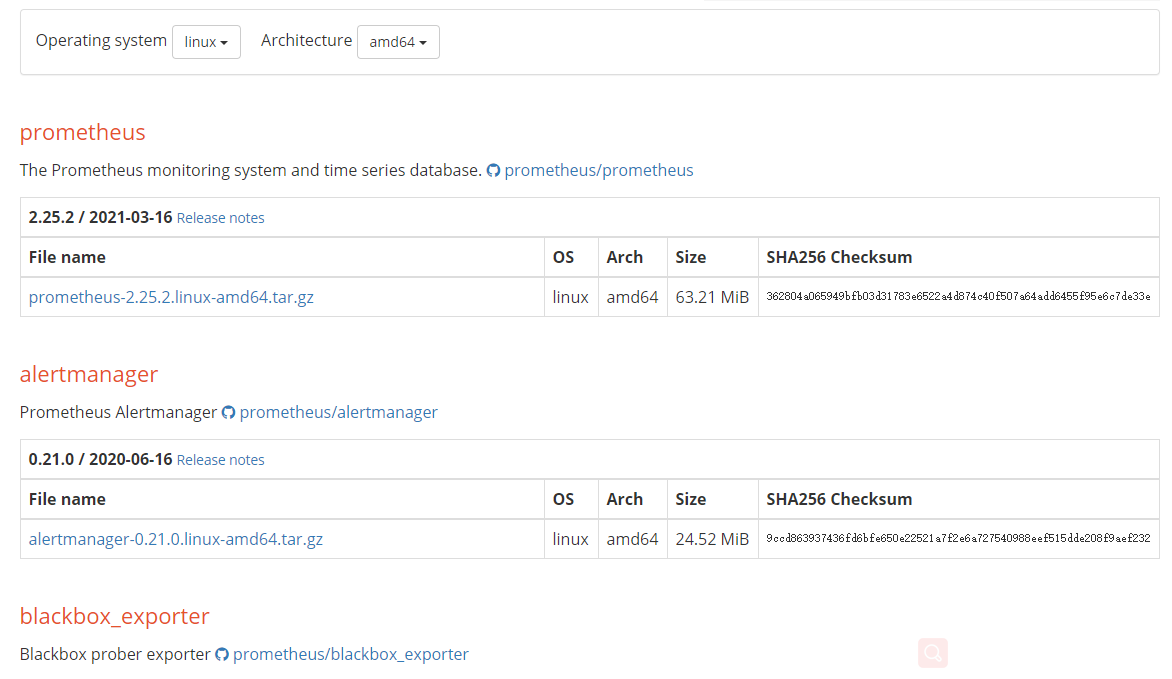Open Release notes for prometheus 2.25.2
The width and height of the screenshot is (1172, 679).
pos(220,218)
